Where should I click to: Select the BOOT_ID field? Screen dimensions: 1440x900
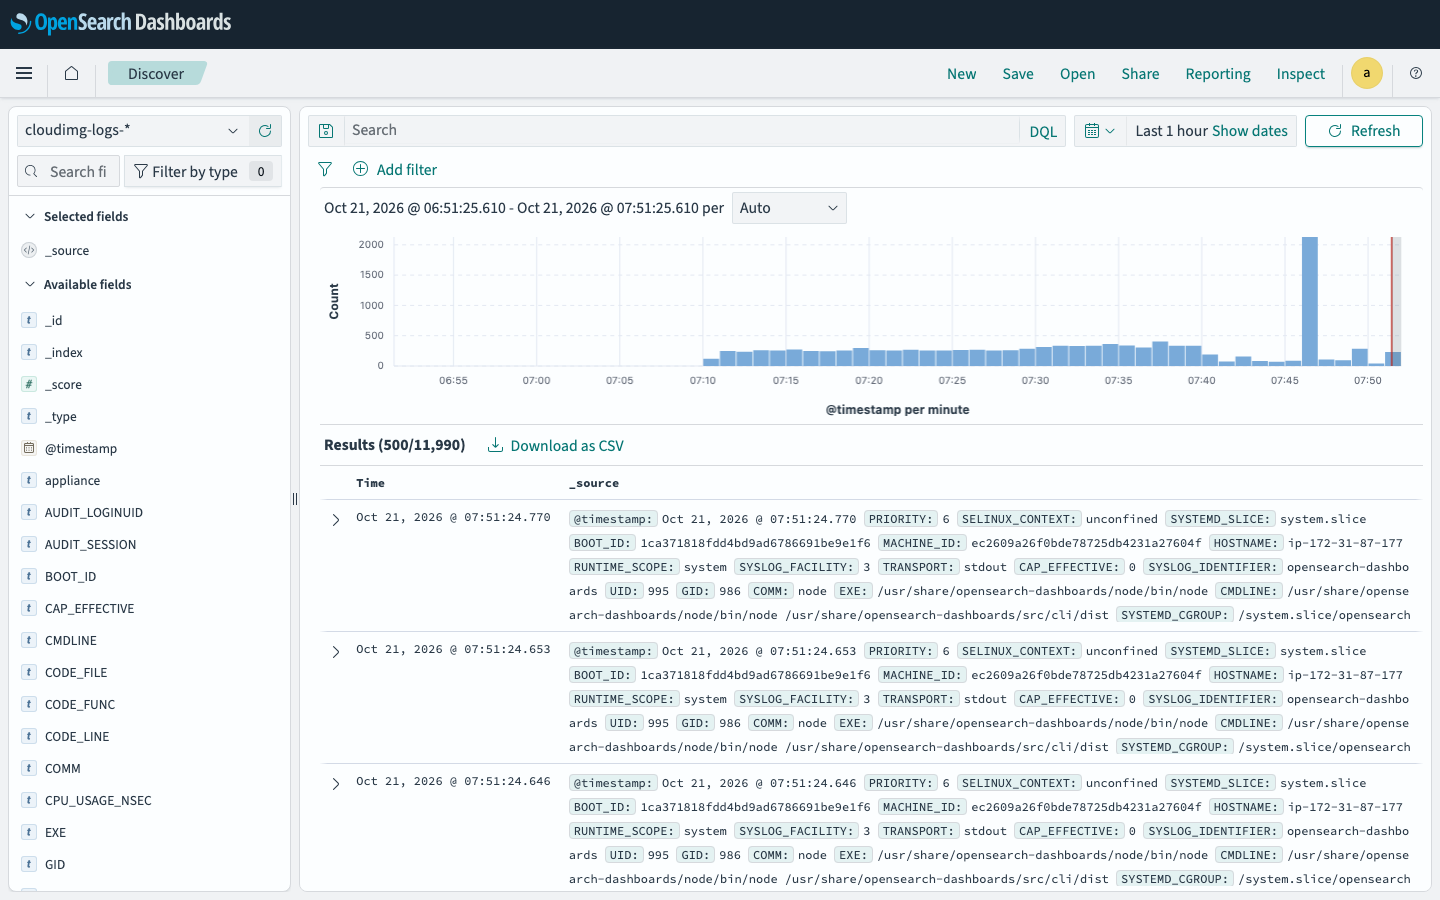click(71, 577)
